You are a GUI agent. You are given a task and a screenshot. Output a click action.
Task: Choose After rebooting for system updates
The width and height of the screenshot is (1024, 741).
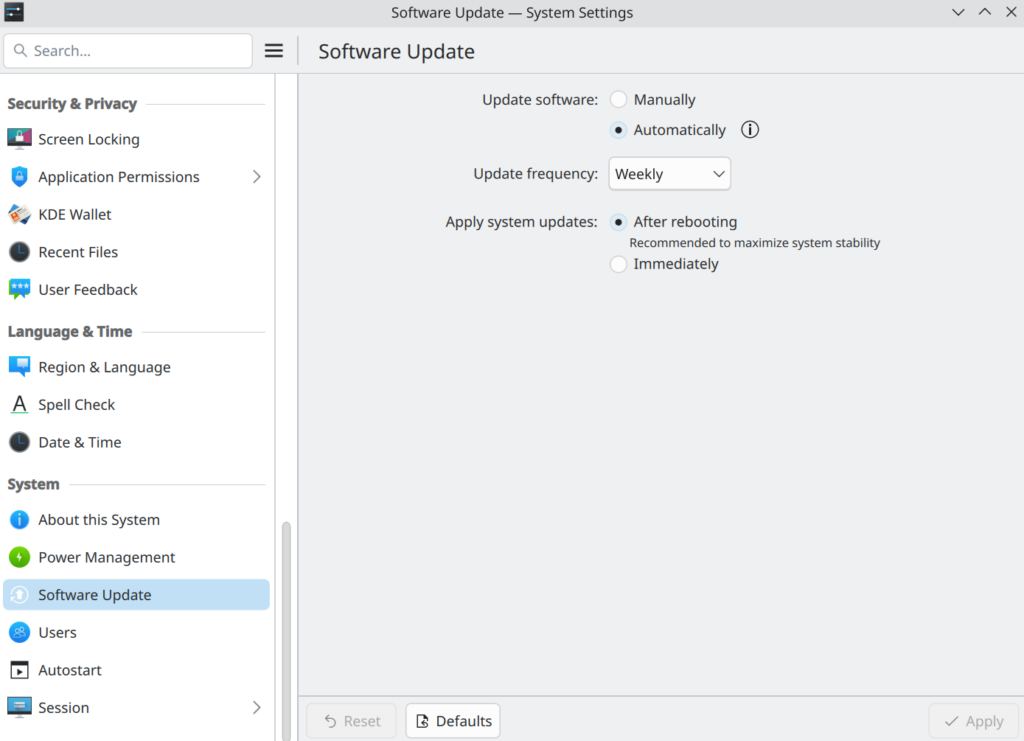click(x=673, y=222)
